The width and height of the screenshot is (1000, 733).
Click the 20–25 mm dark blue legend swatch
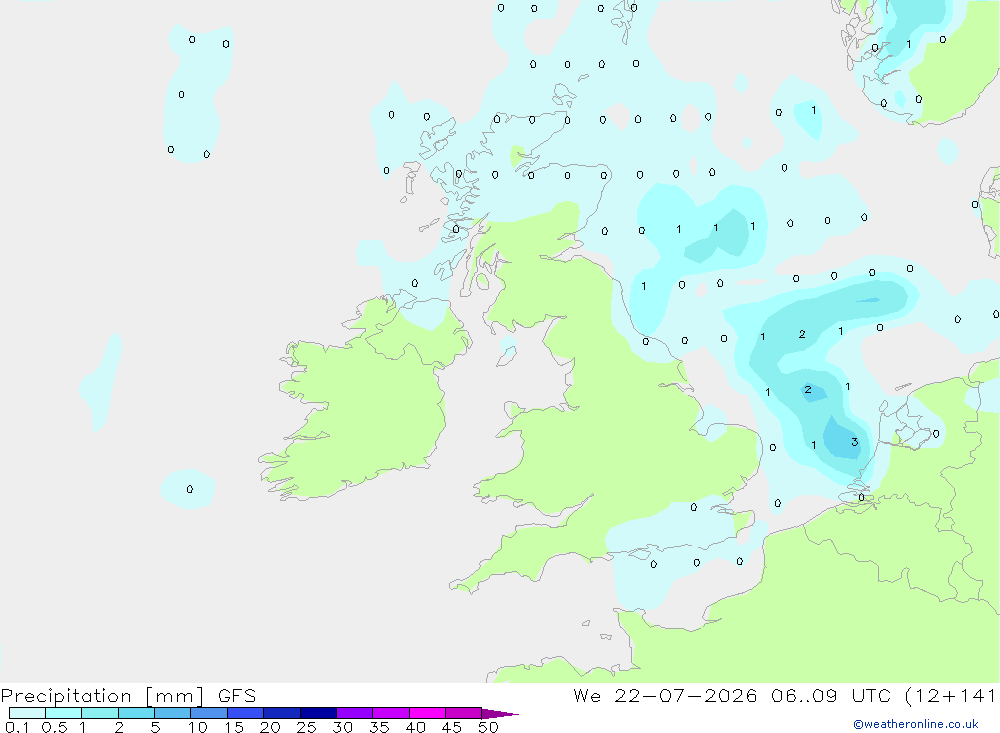282,713
